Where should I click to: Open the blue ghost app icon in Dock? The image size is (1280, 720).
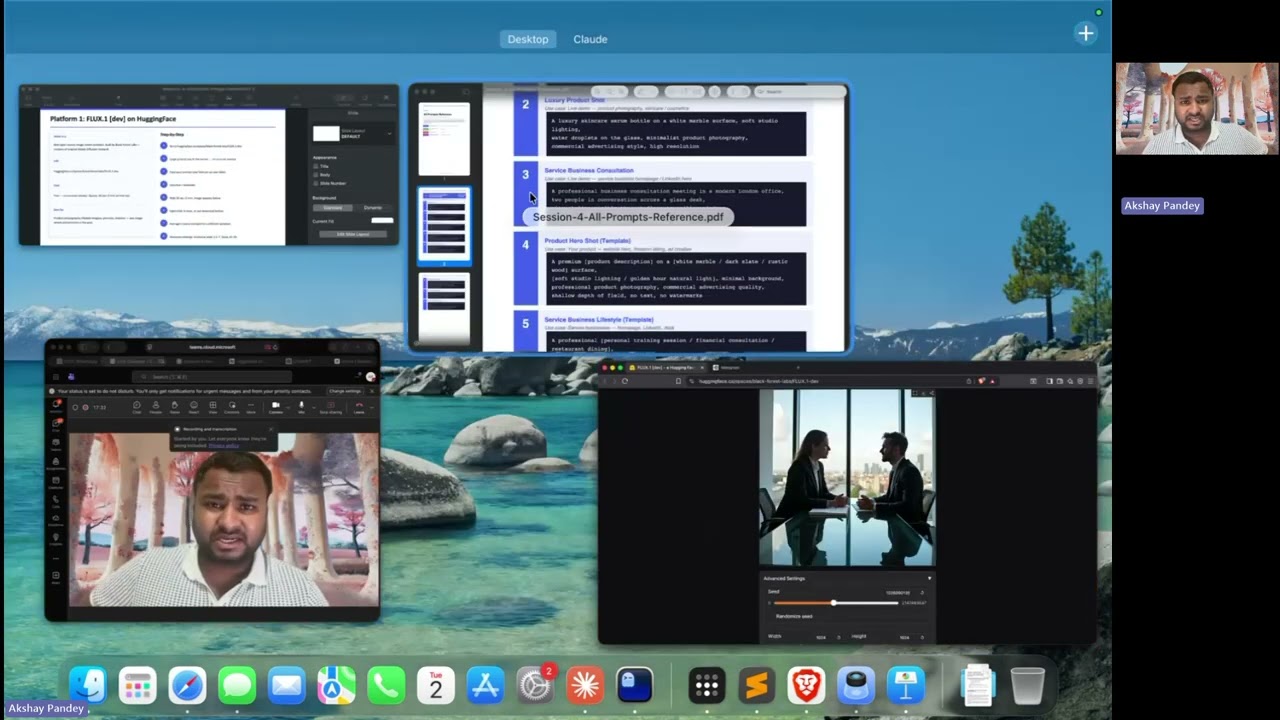(634, 685)
